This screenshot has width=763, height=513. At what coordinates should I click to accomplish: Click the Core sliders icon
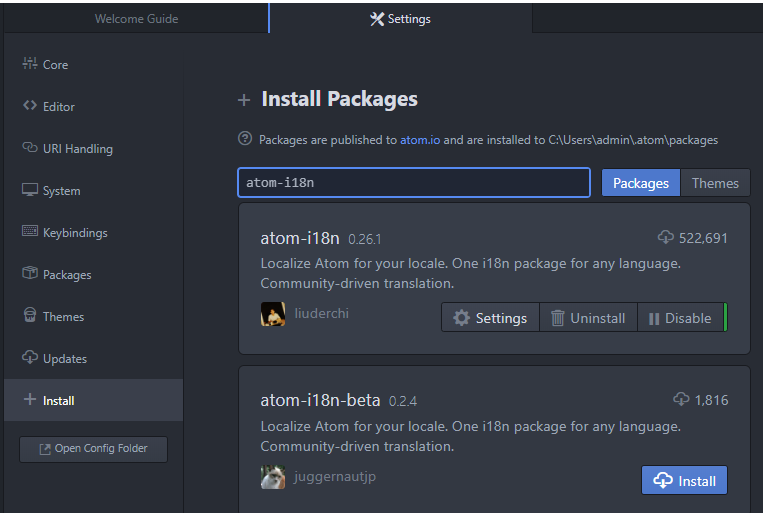pos(30,63)
